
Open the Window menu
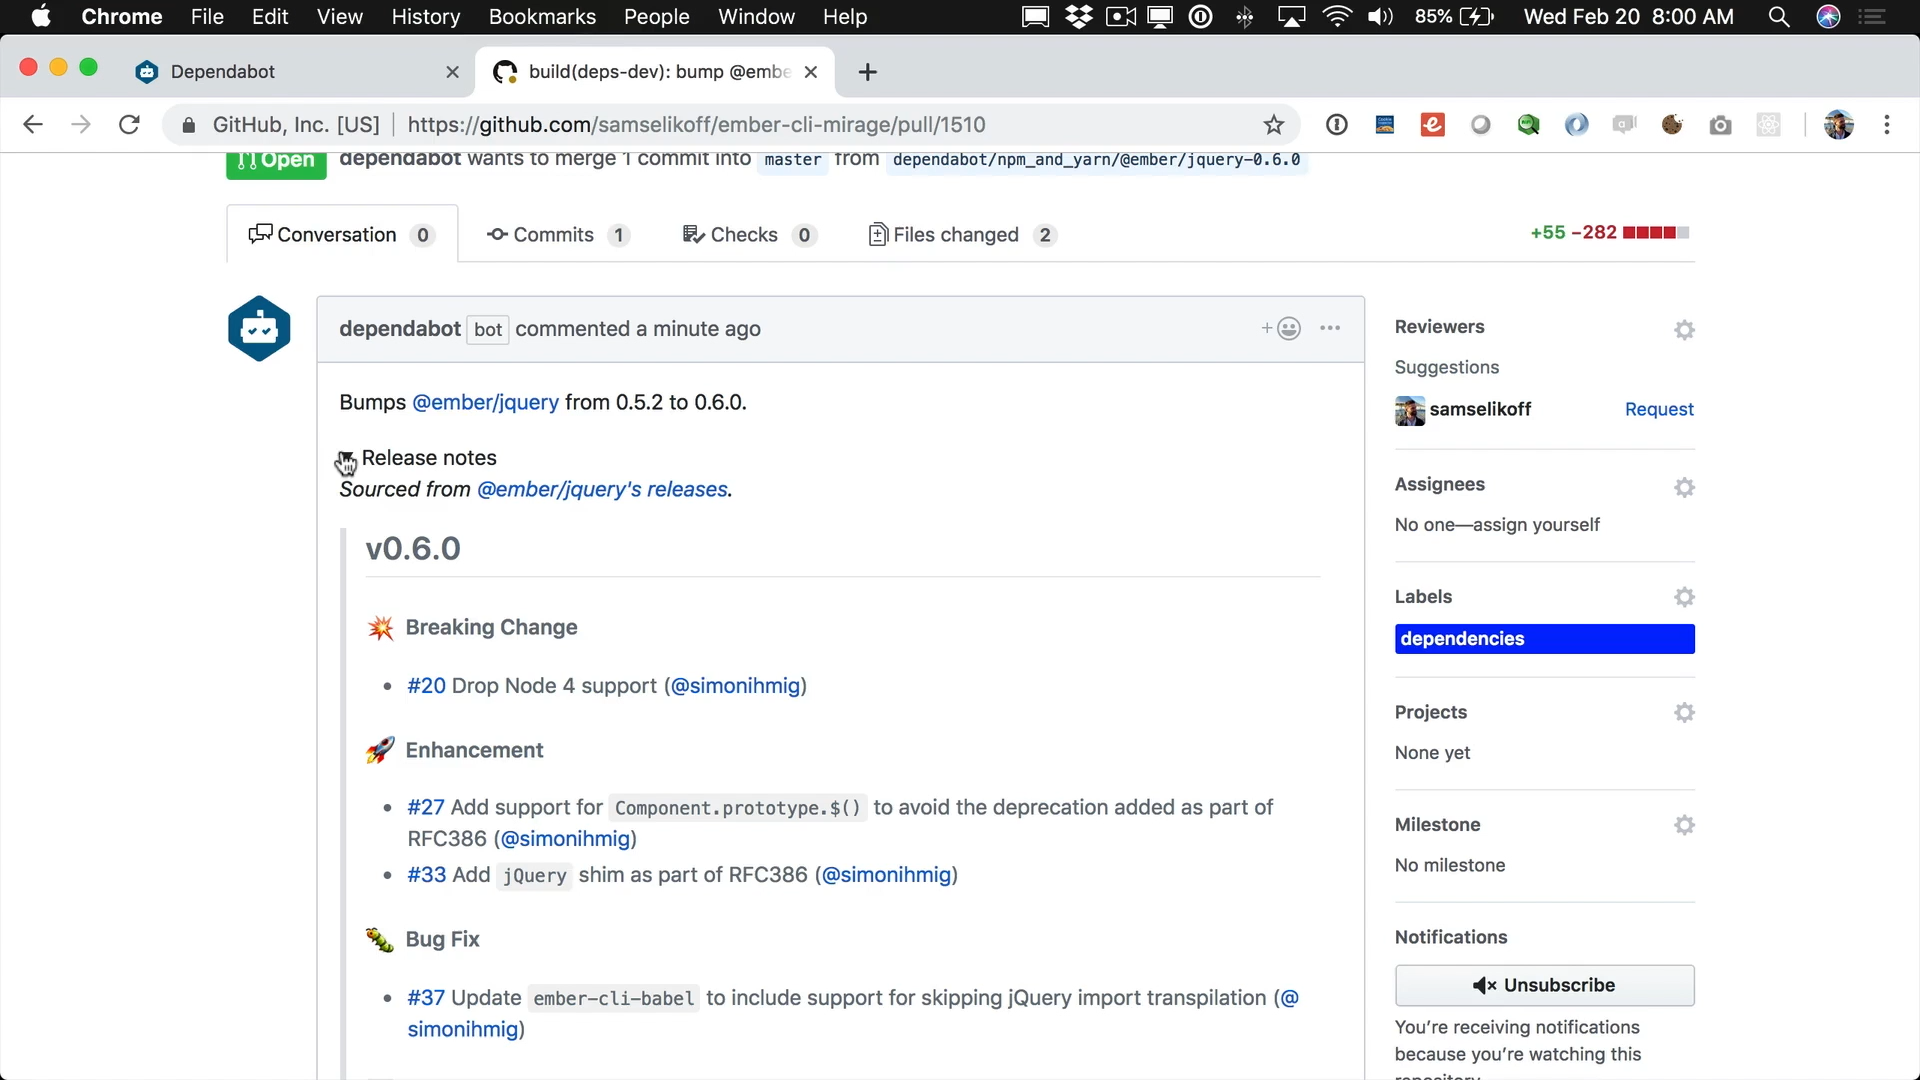click(x=756, y=17)
